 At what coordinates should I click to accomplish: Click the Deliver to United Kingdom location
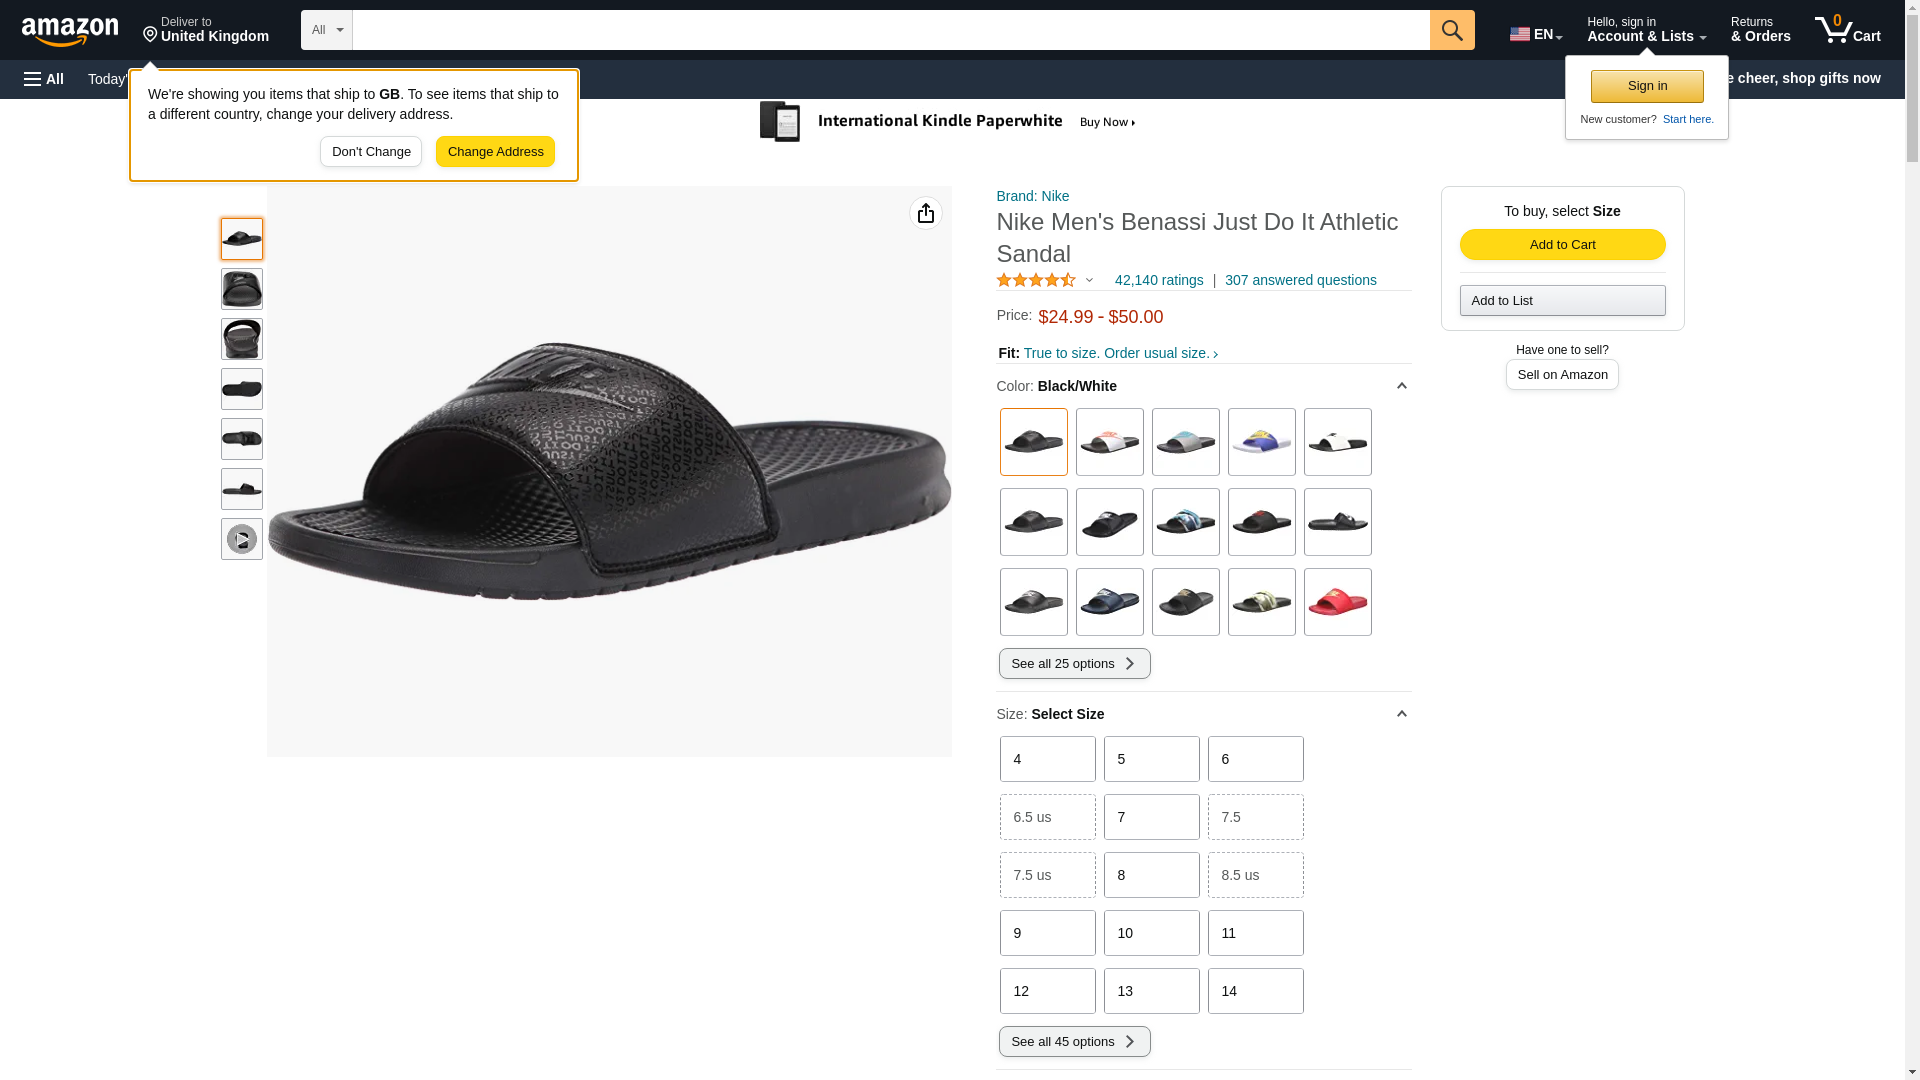click(x=205, y=30)
